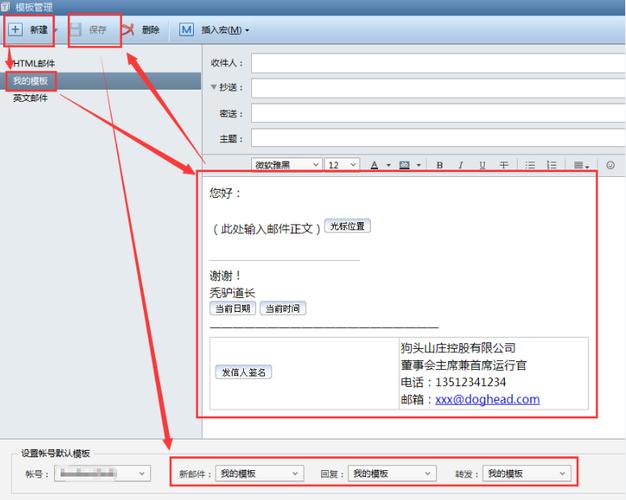Click into the 收件人 input field
626x500 pixels.
(435, 63)
